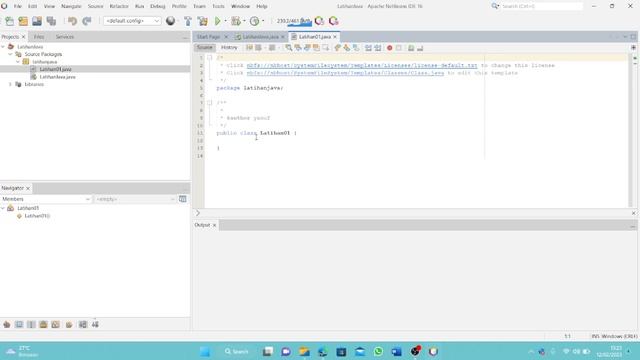Image resolution: width=640 pixels, height=360 pixels.
Task: Open WhatsApp from the taskbar
Action: click(x=378, y=351)
